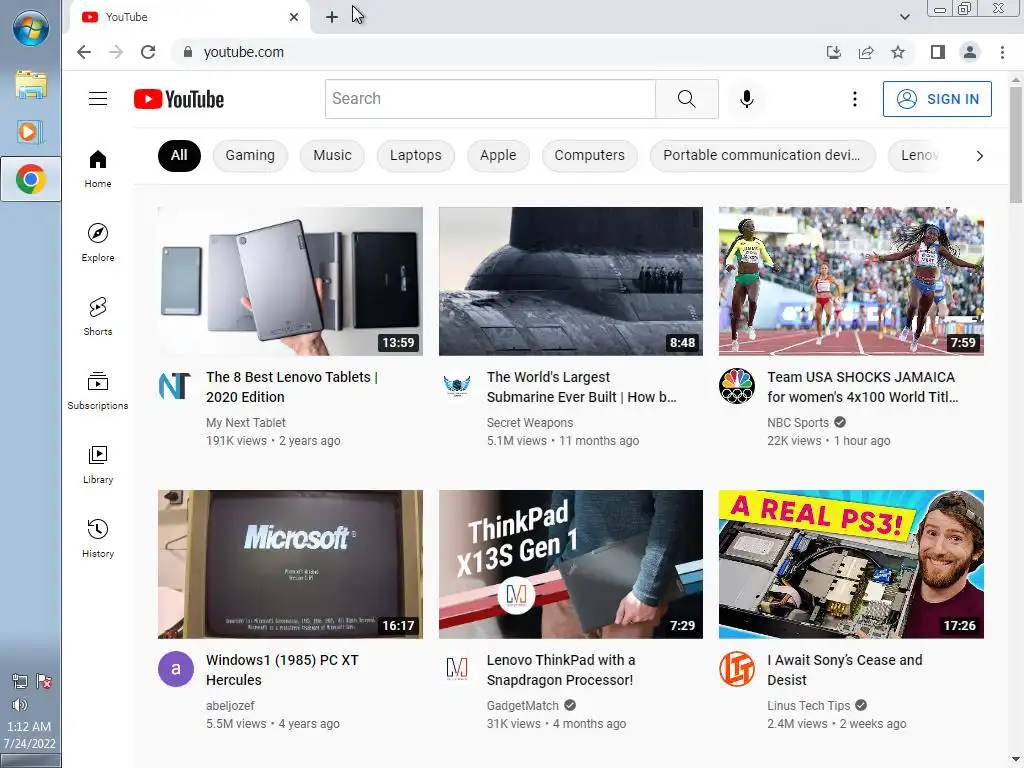Viewport: 1024px width, 768px height.
Task: Click Linus Tech Tips channel name
Action: point(808,705)
